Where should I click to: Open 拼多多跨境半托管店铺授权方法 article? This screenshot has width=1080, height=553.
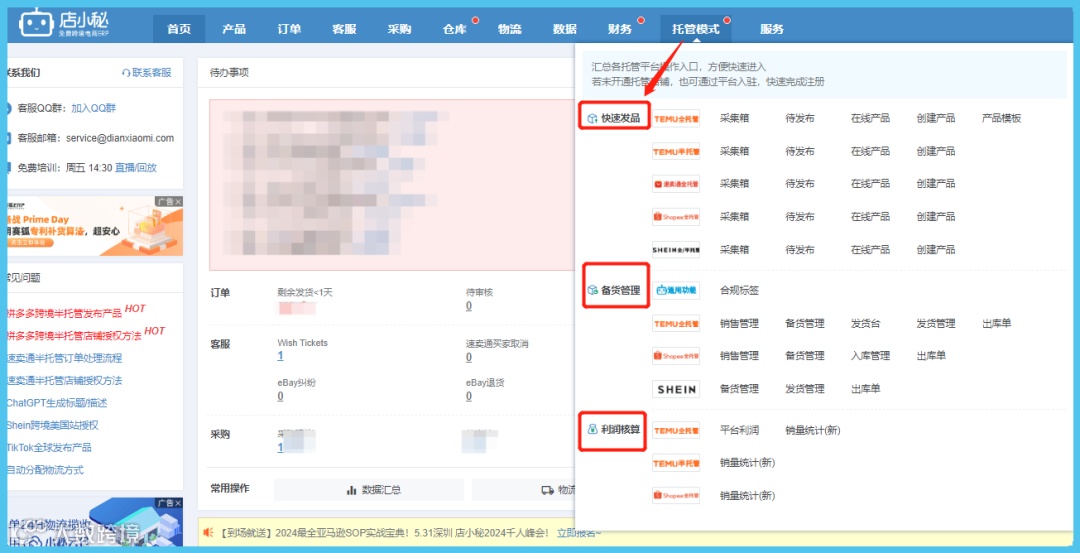74,335
